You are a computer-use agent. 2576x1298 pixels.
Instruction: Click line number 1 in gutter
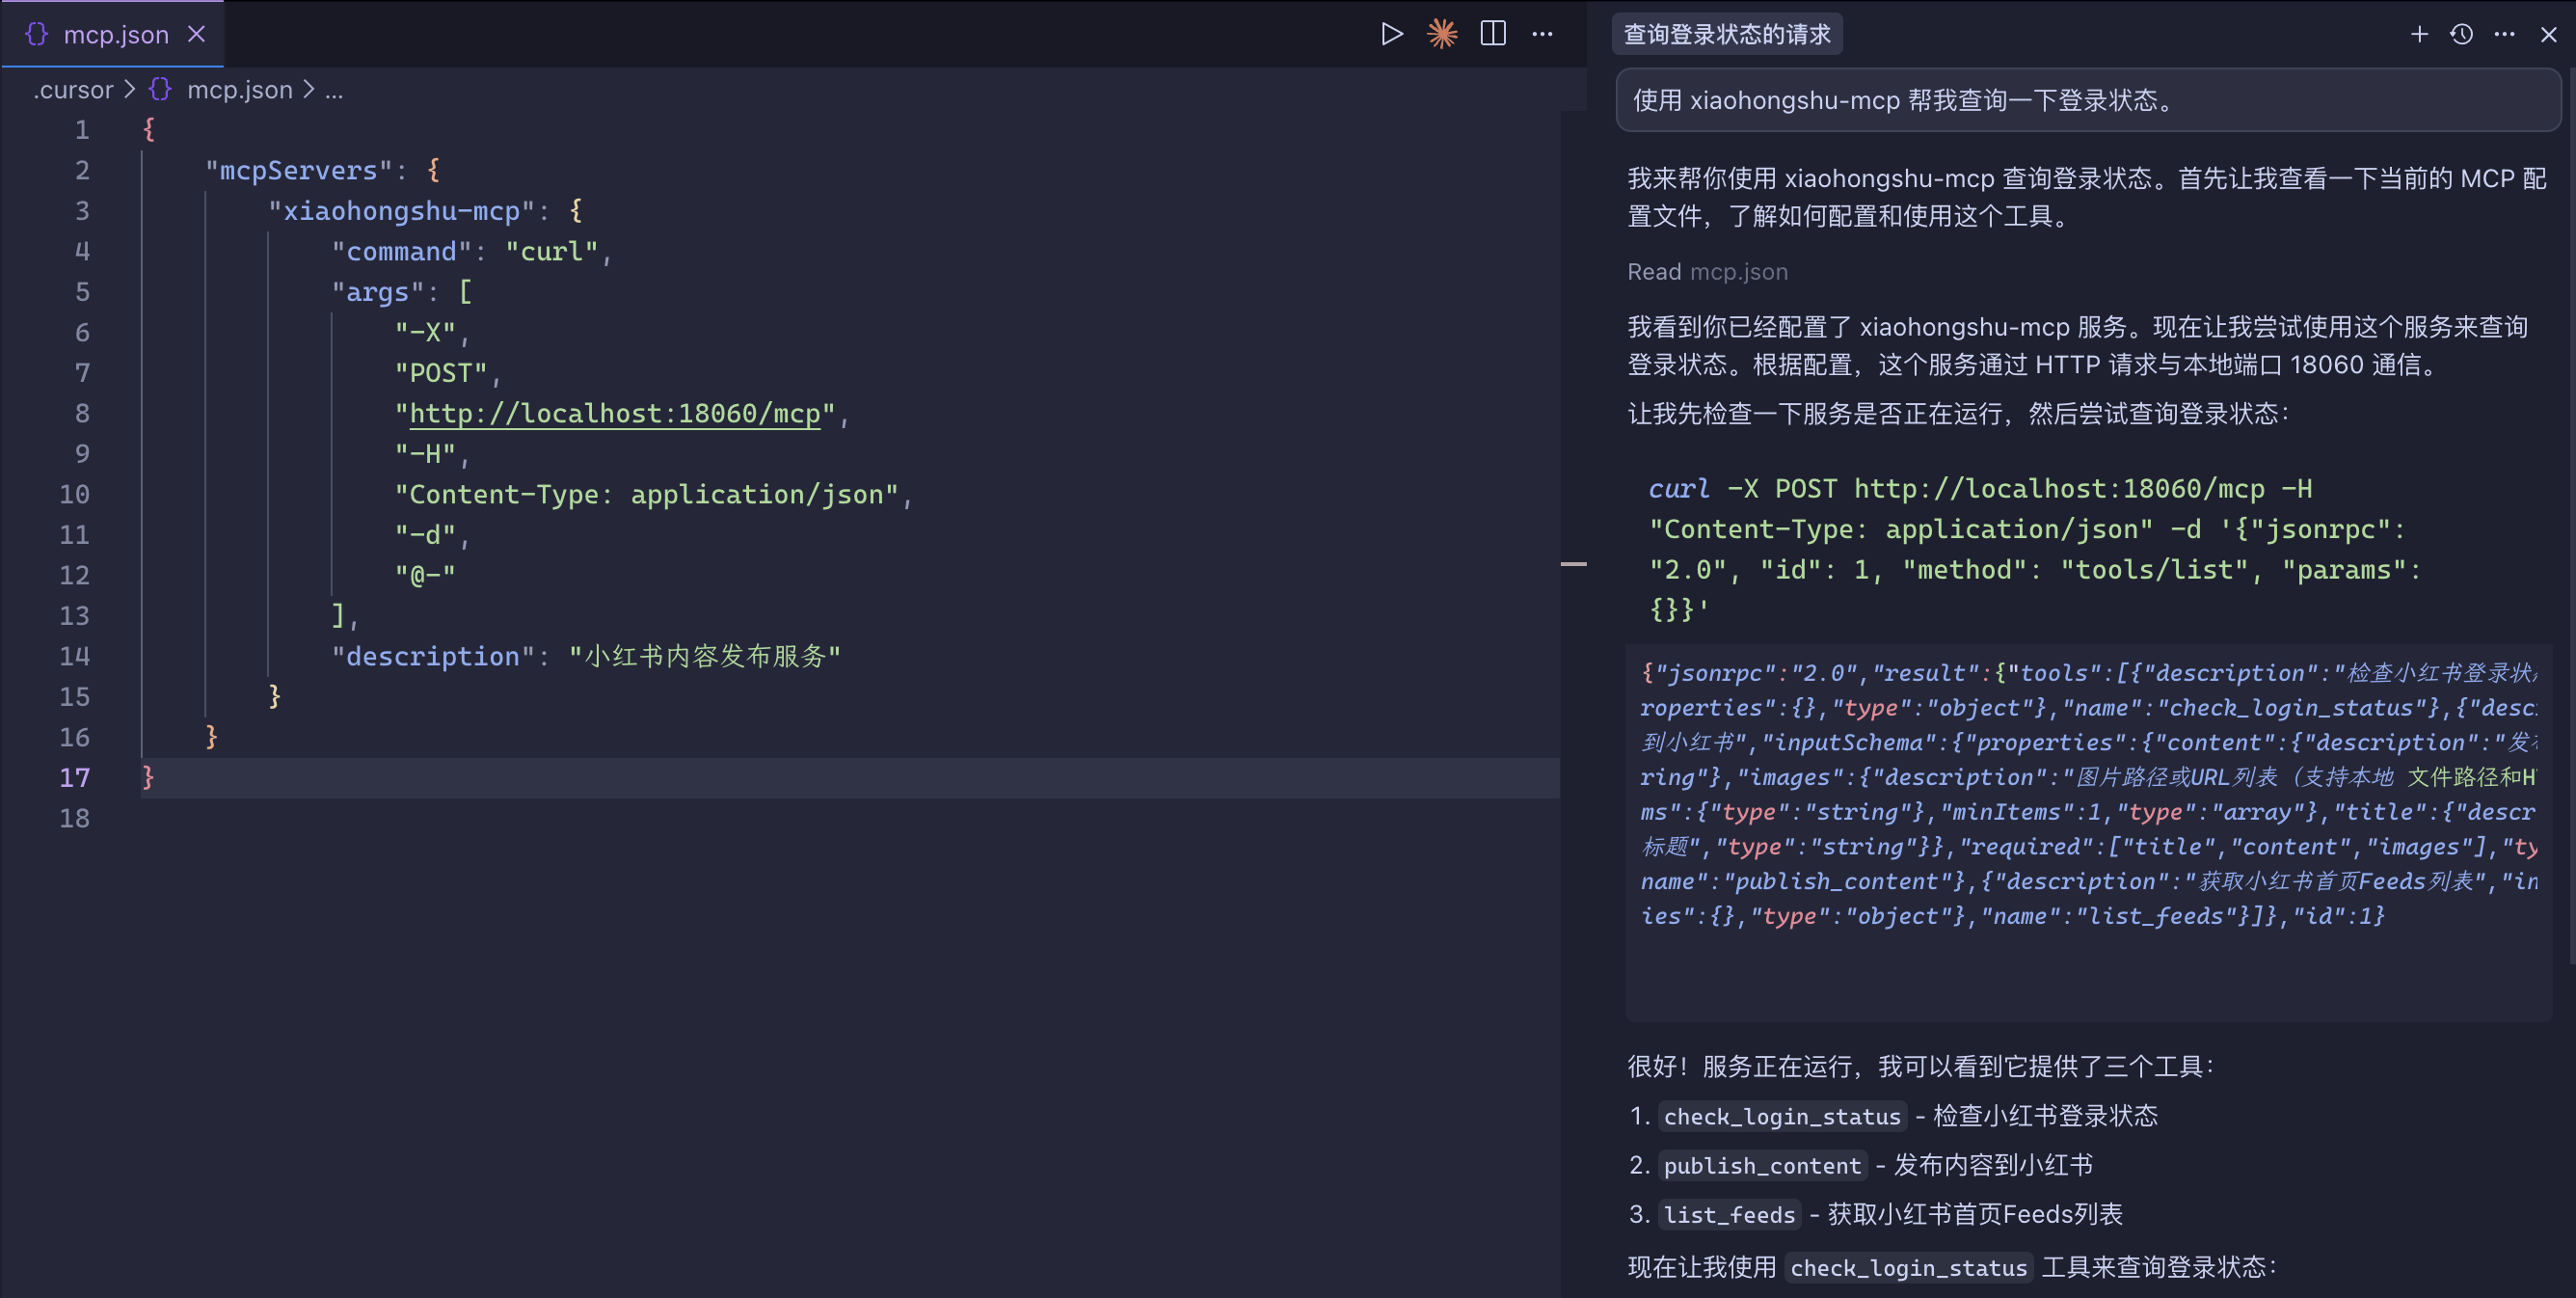click(x=82, y=130)
